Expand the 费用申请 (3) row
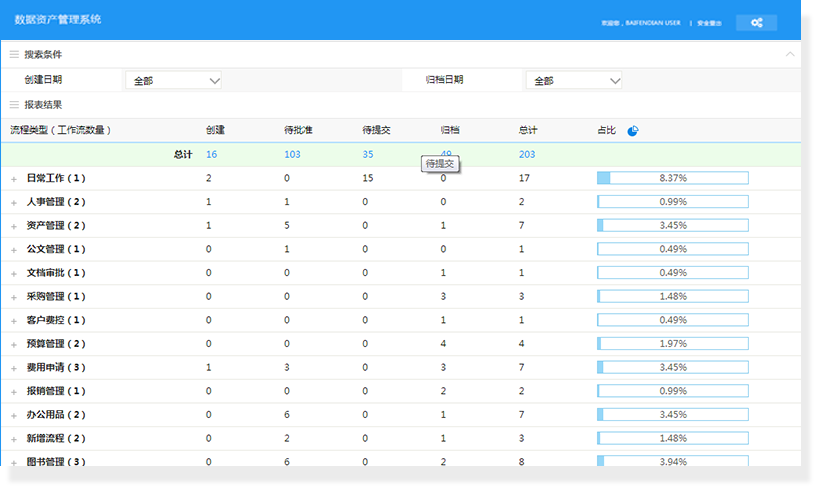 (14, 368)
